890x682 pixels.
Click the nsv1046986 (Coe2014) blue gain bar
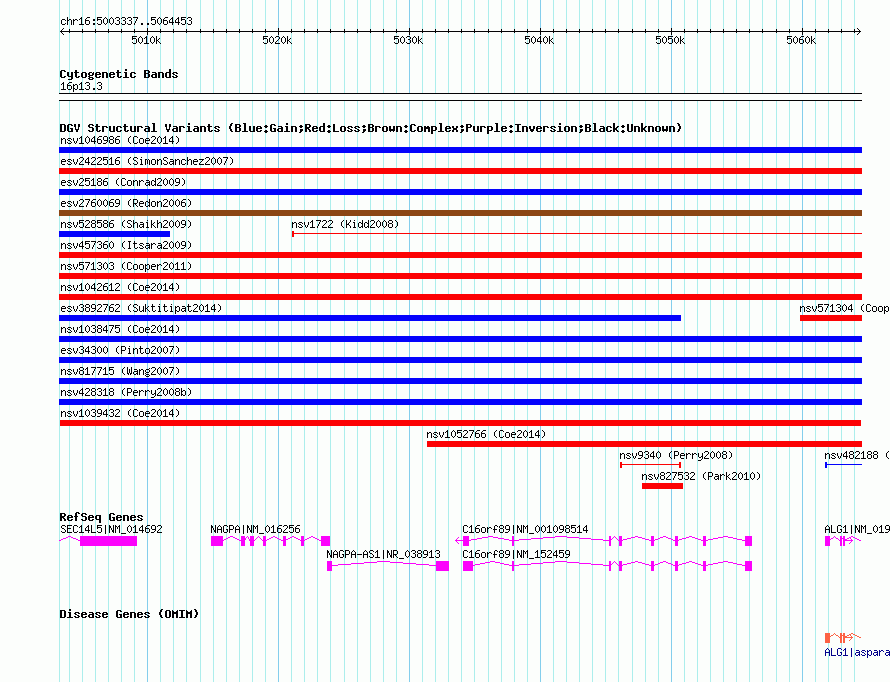tap(460, 150)
